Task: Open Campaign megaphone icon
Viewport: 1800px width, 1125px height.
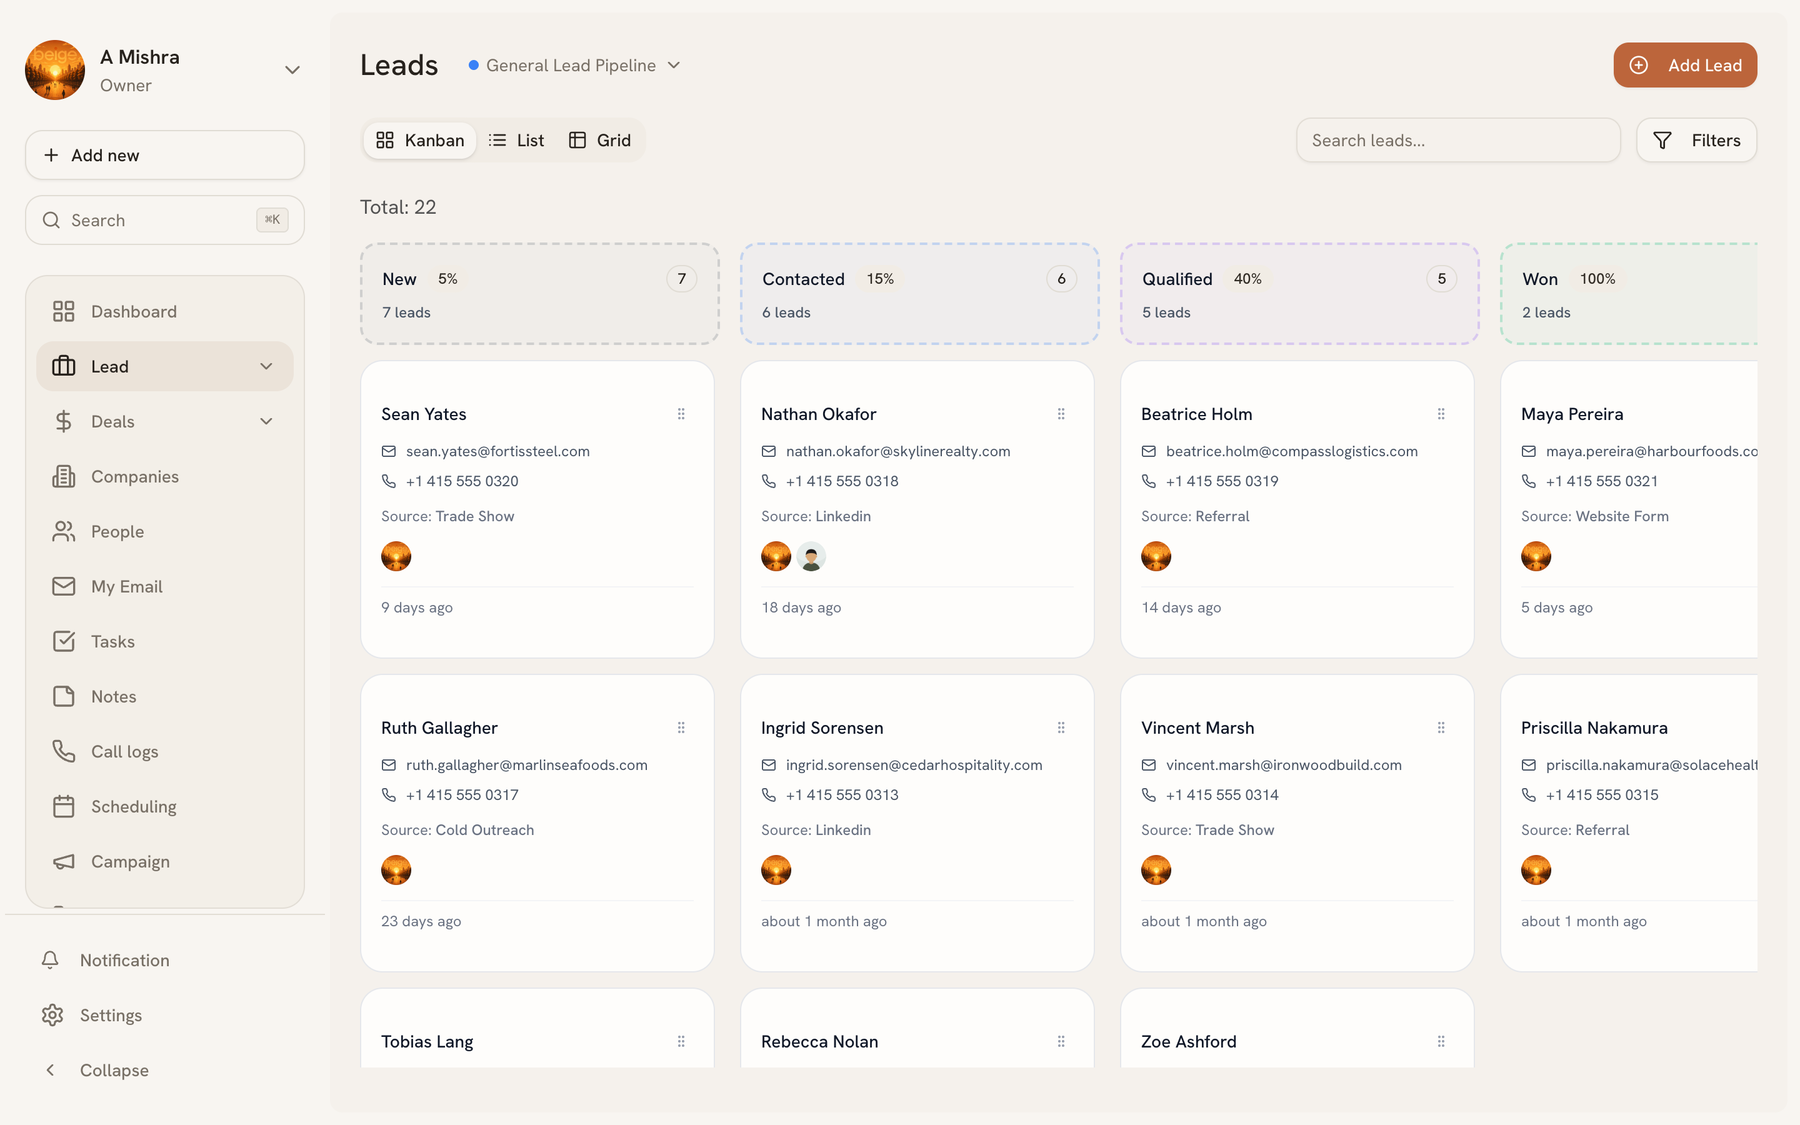Action: (64, 862)
